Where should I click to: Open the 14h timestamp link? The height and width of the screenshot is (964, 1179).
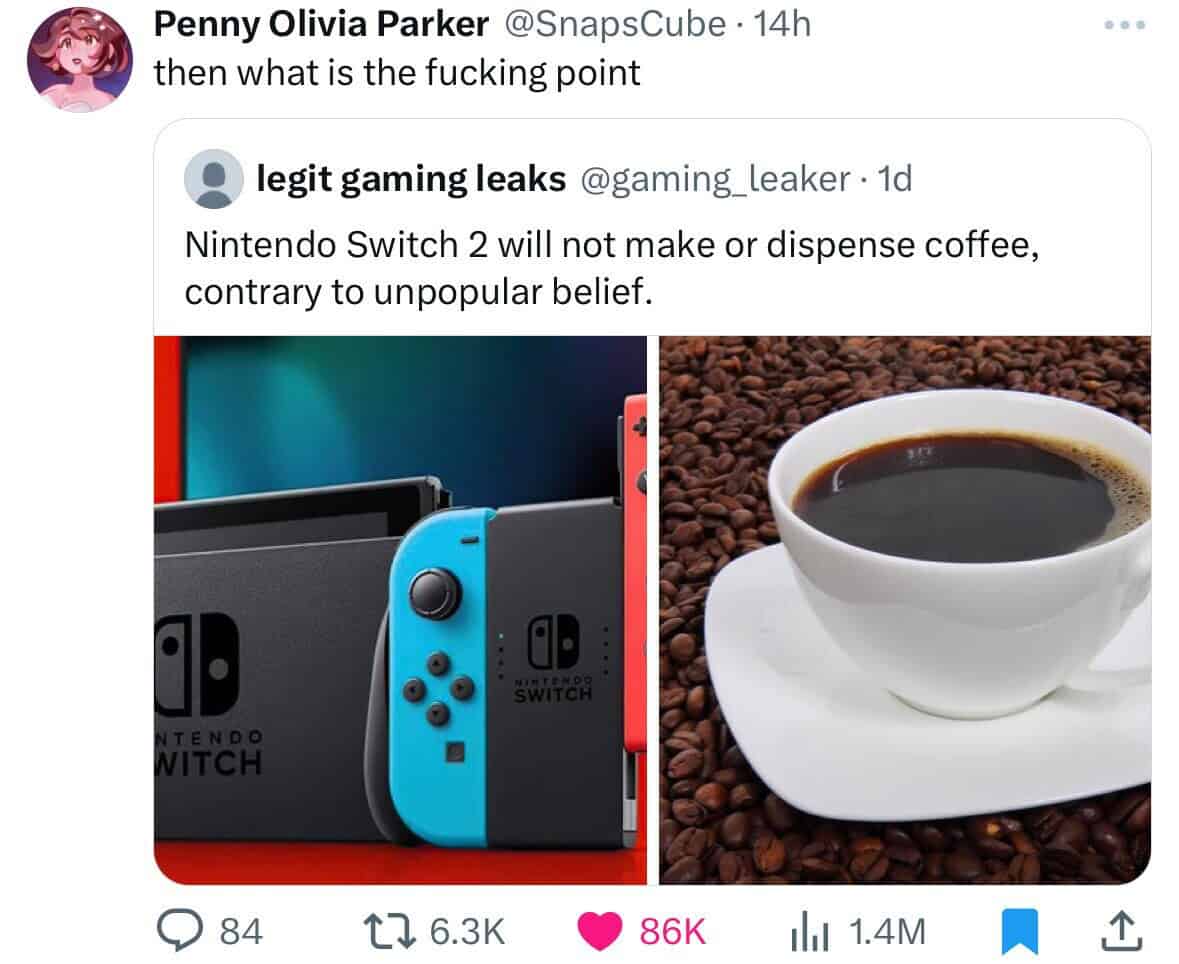782,24
